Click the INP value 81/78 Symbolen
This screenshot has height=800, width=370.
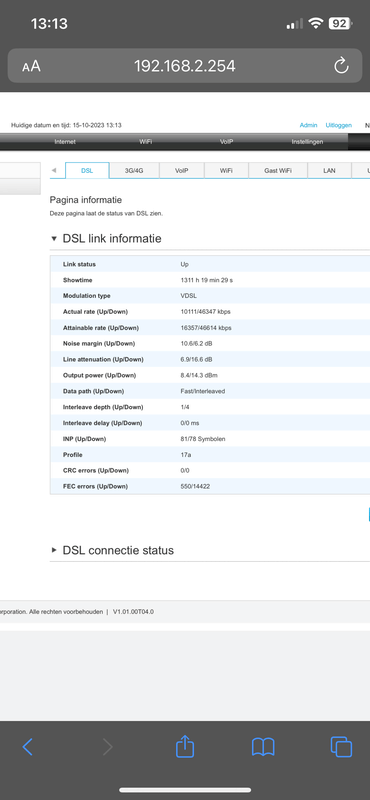pyautogui.click(x=203, y=439)
